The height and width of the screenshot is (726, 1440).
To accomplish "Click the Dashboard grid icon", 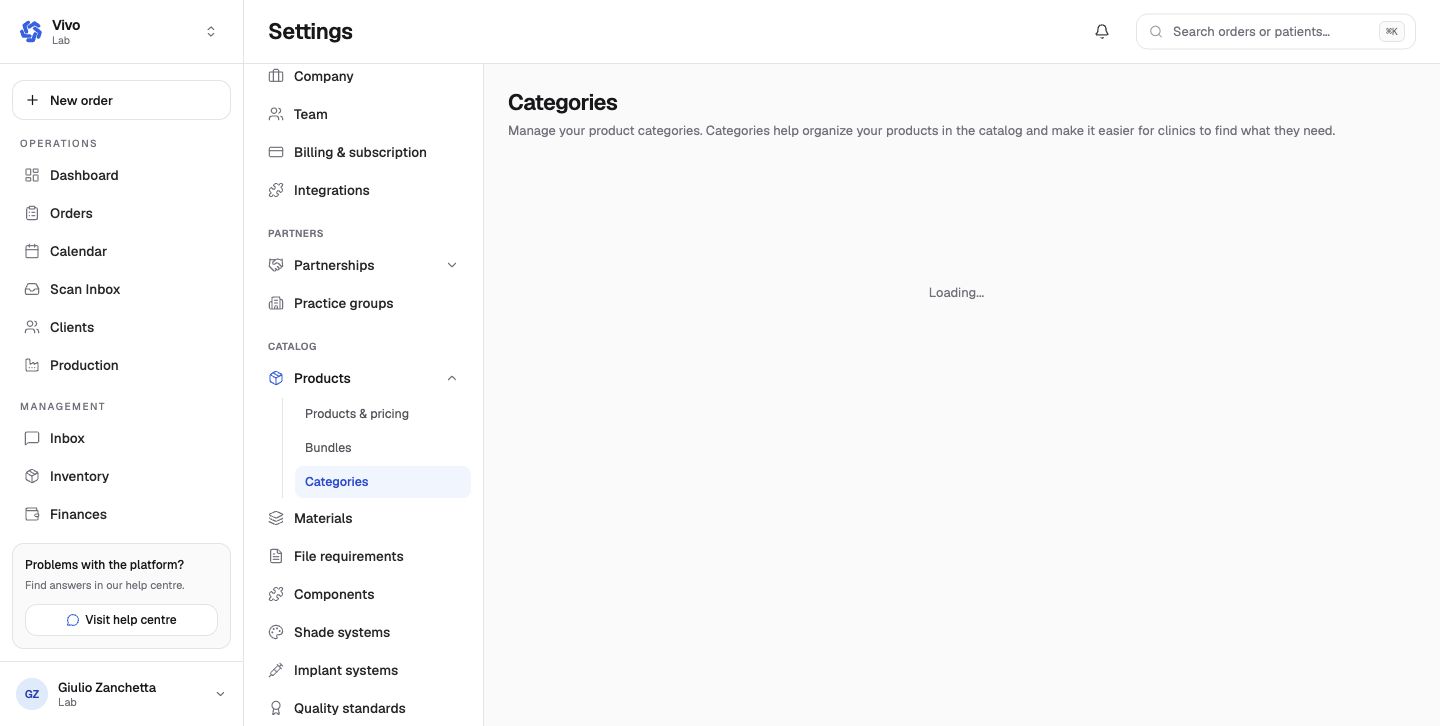I will click(x=32, y=175).
